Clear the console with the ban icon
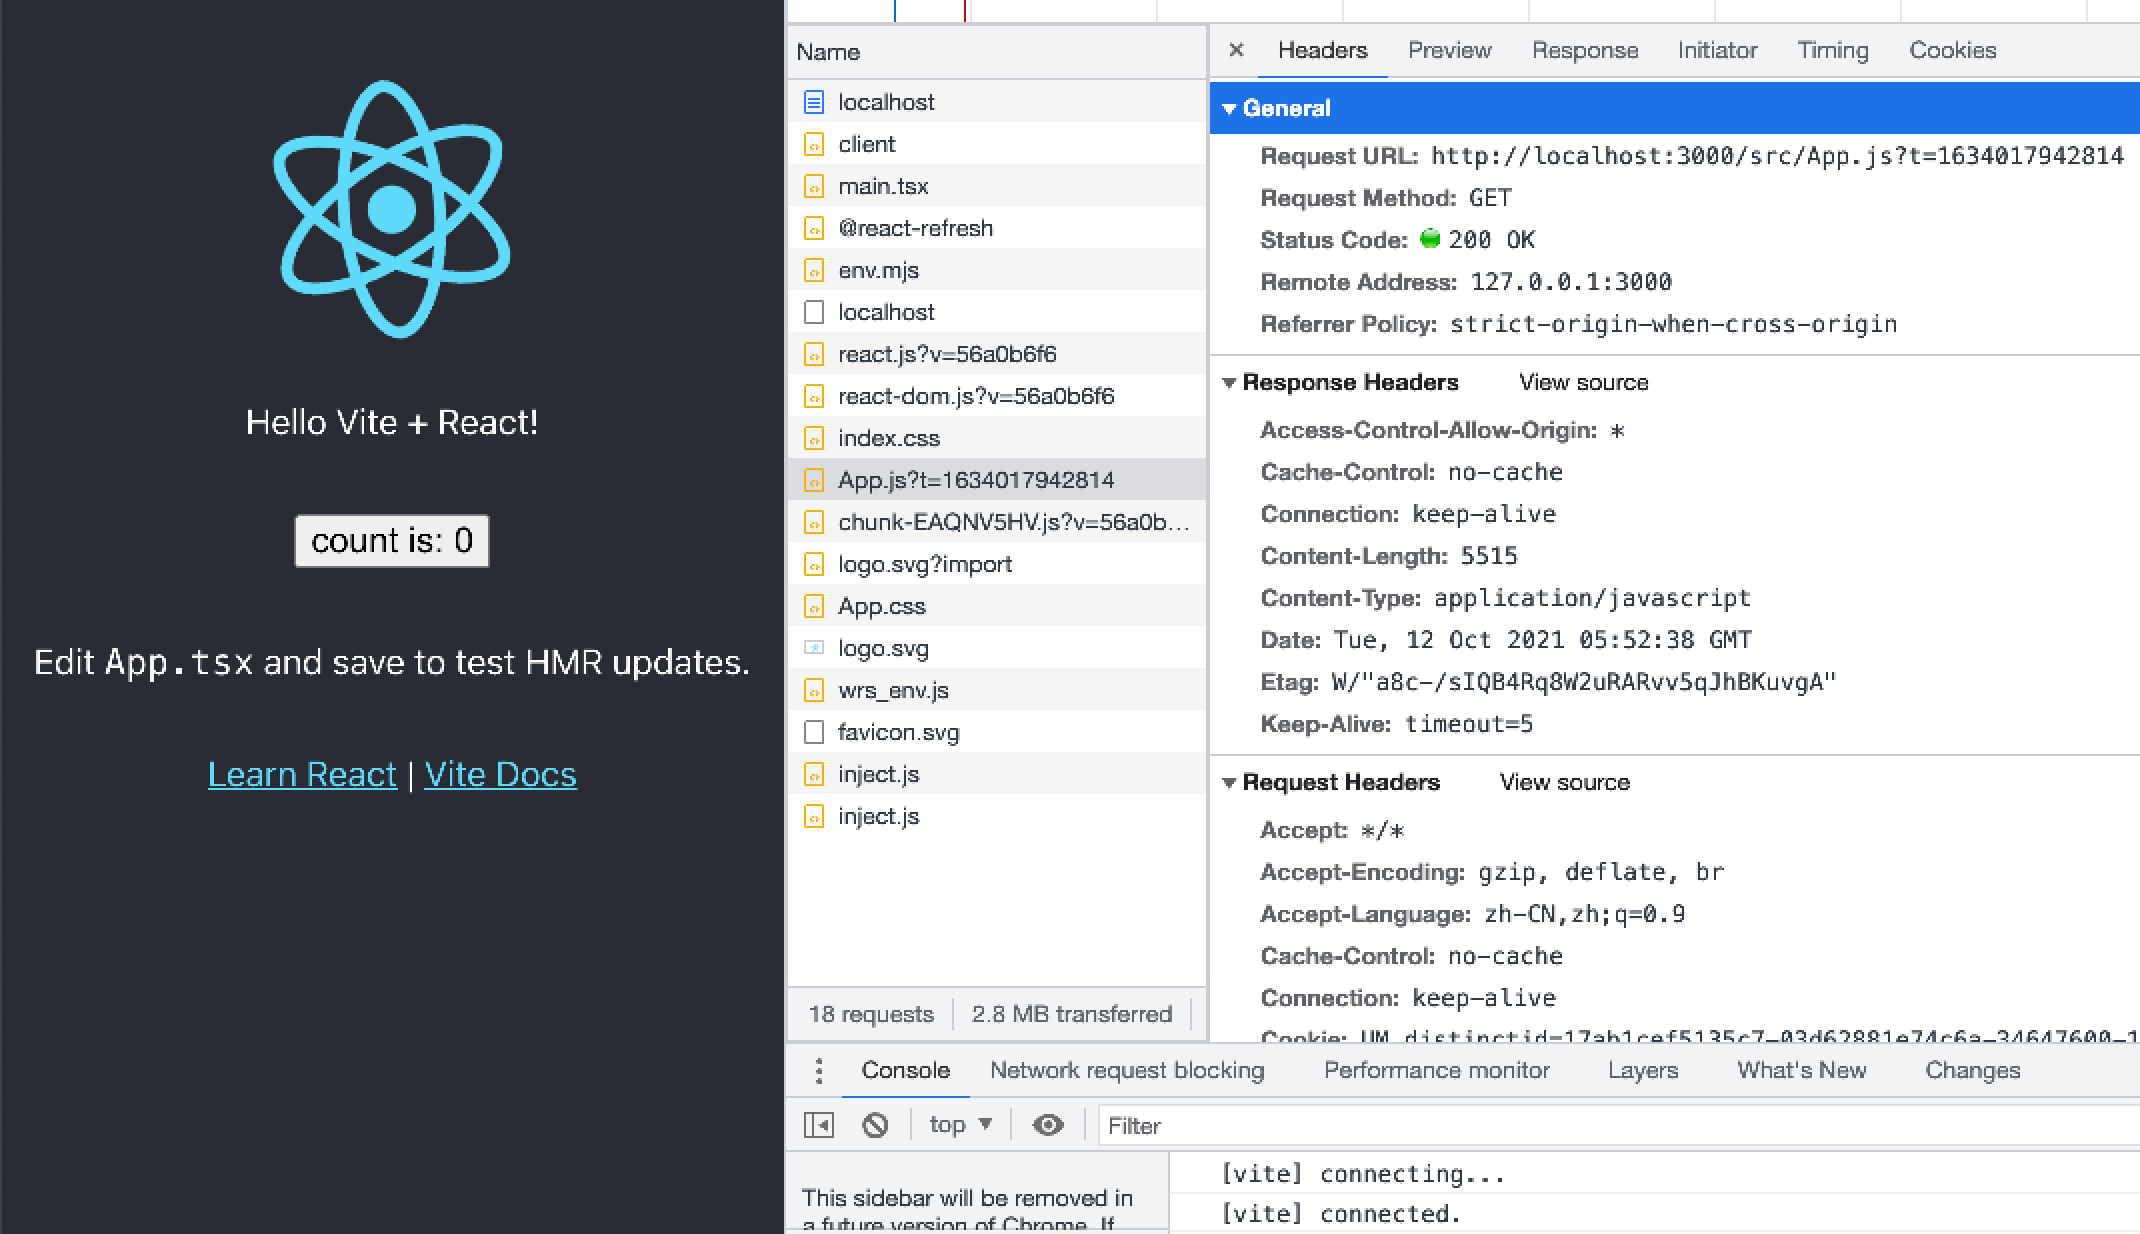This screenshot has width=2140, height=1234. (x=875, y=1125)
